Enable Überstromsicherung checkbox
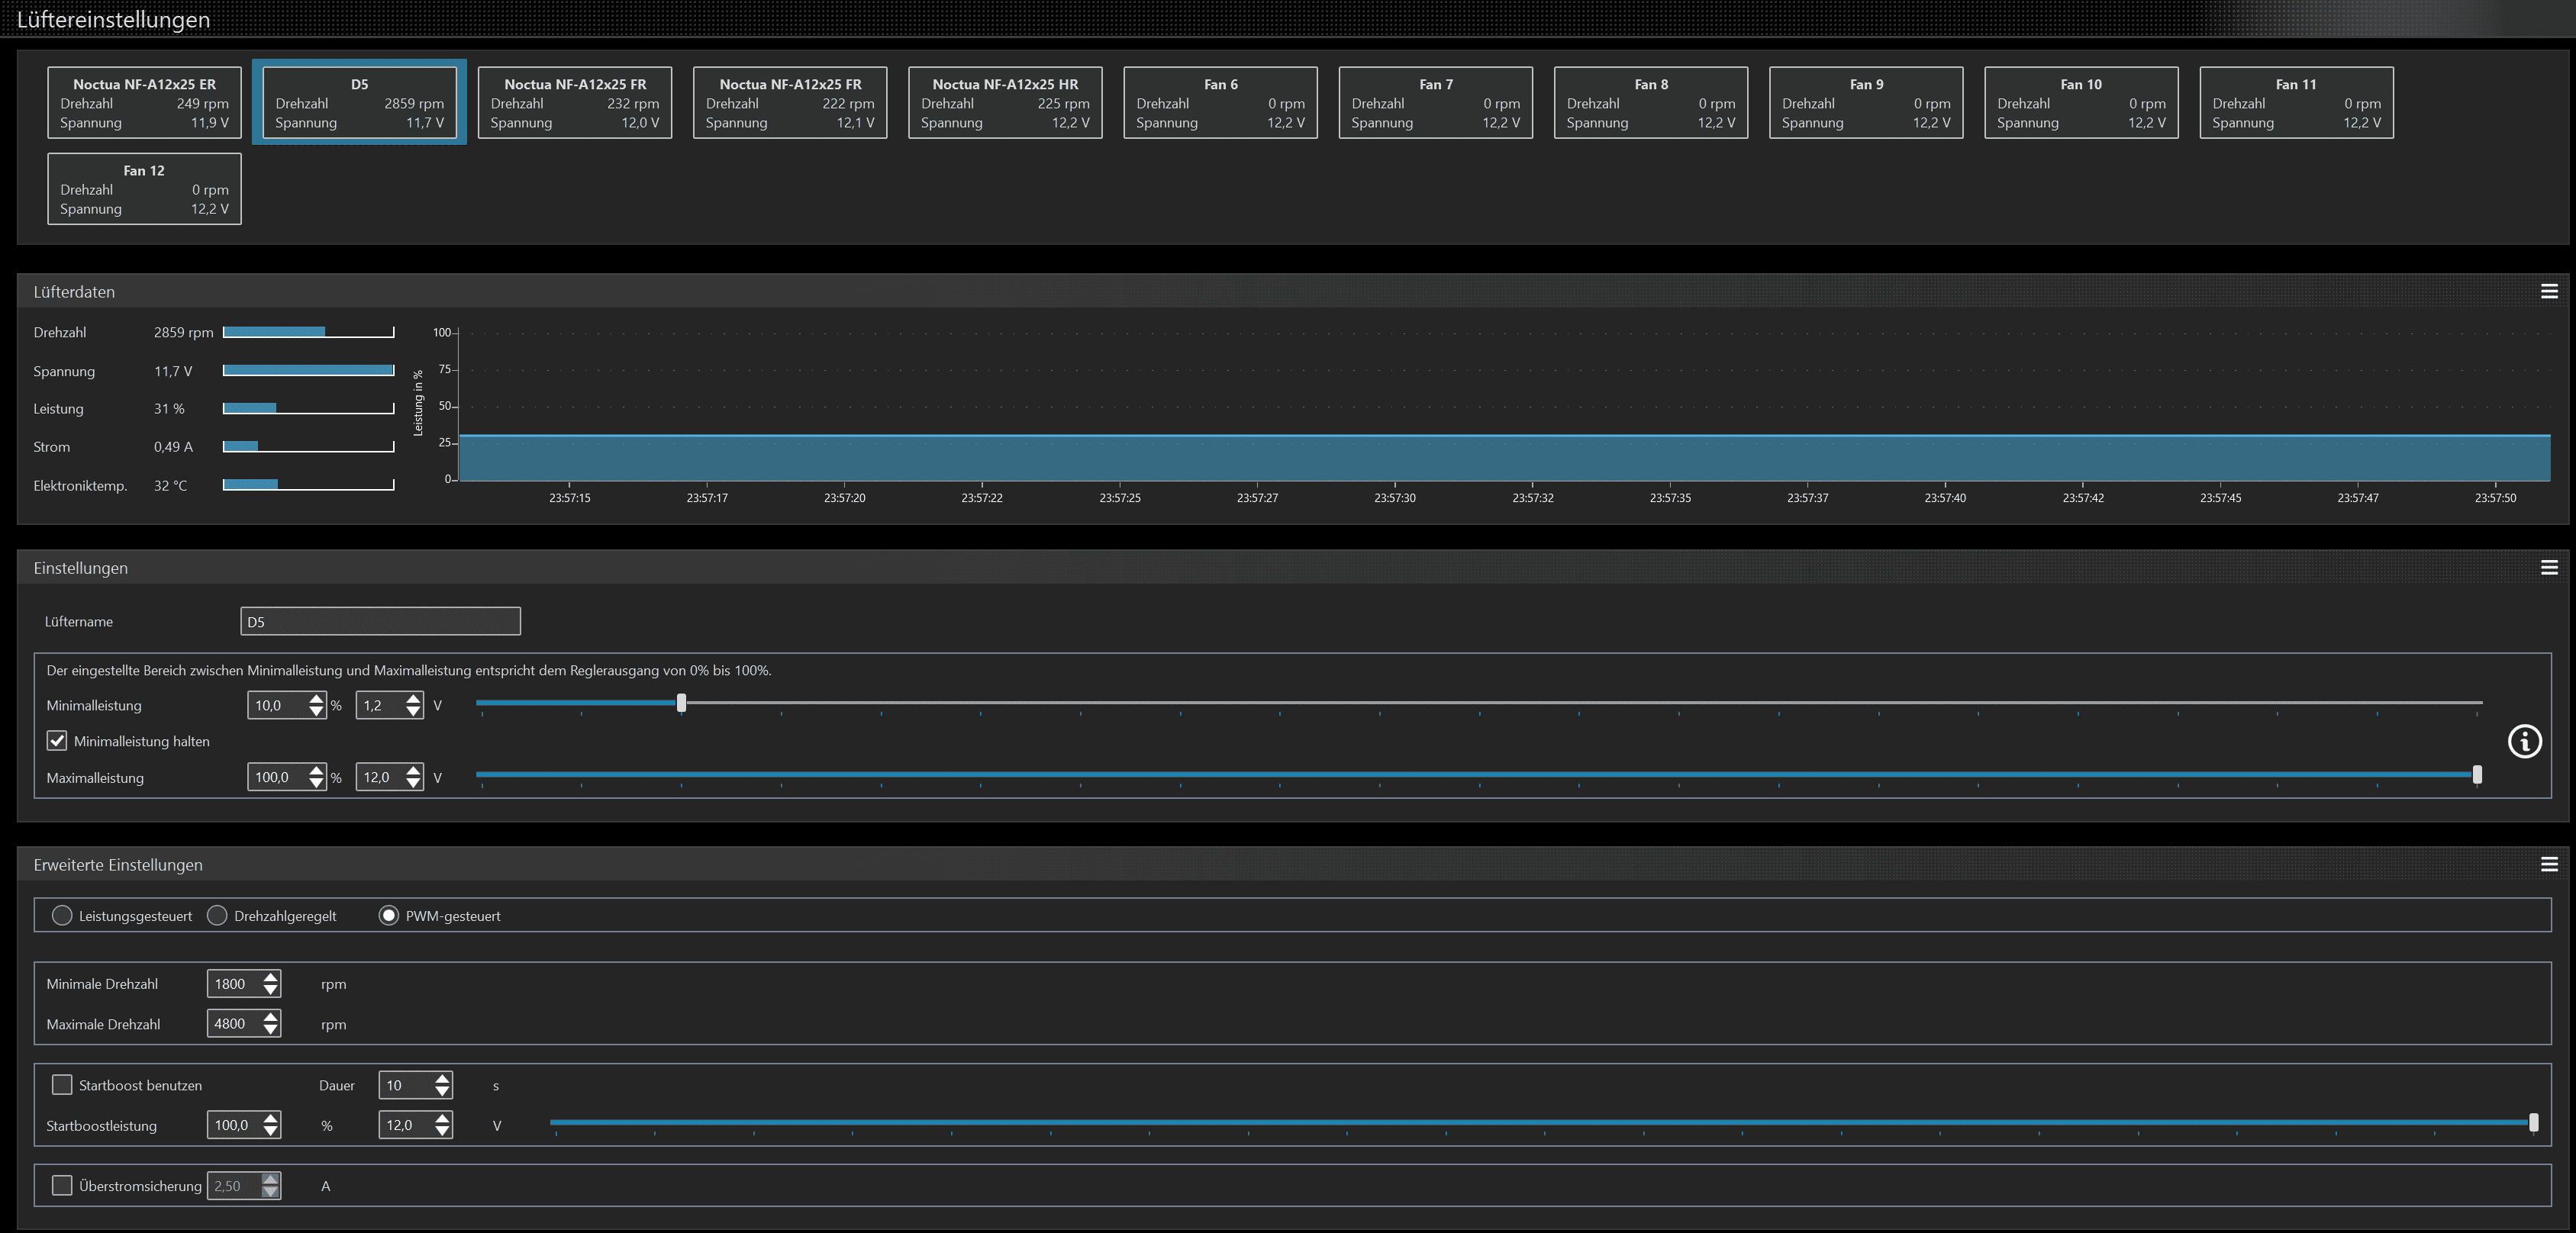 click(x=62, y=1186)
